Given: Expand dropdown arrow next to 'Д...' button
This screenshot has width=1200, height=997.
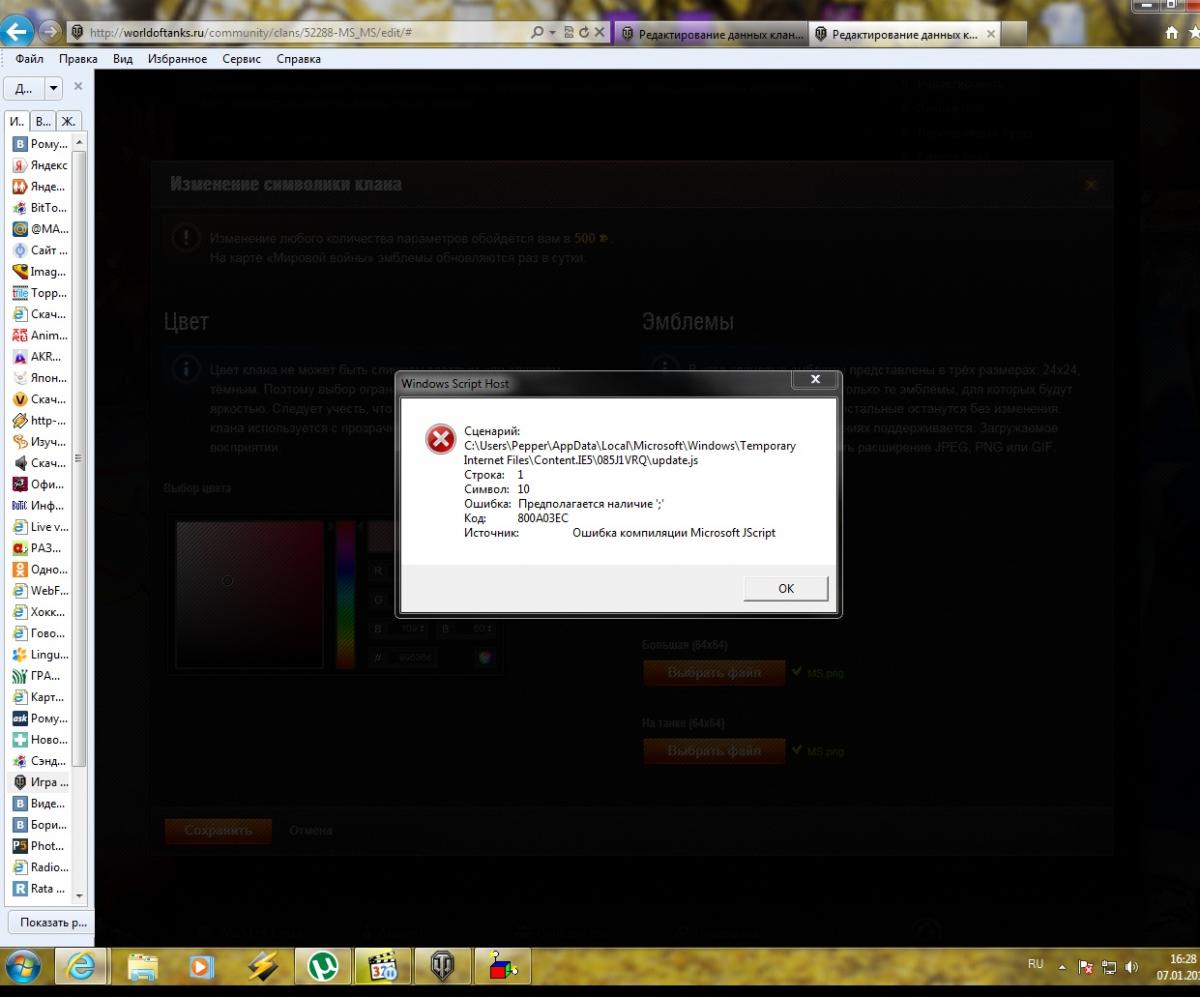Looking at the screenshot, I should pos(53,88).
